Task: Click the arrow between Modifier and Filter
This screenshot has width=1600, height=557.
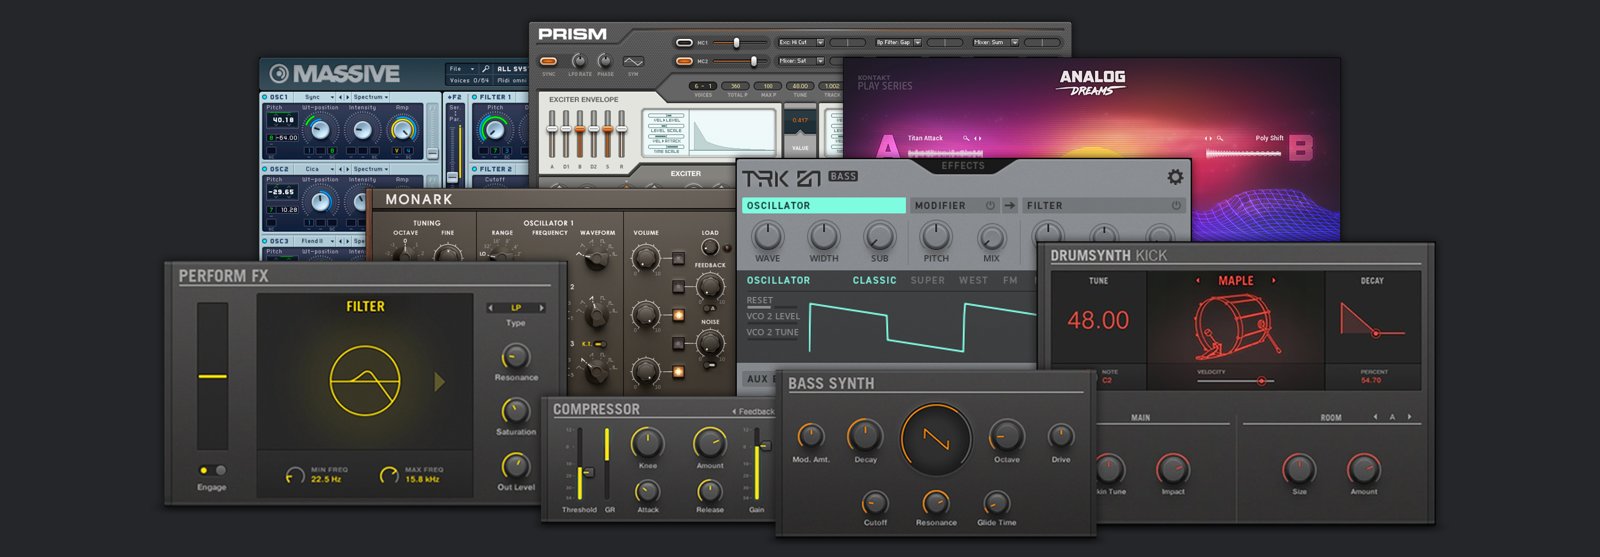Action: pyautogui.click(x=1010, y=205)
